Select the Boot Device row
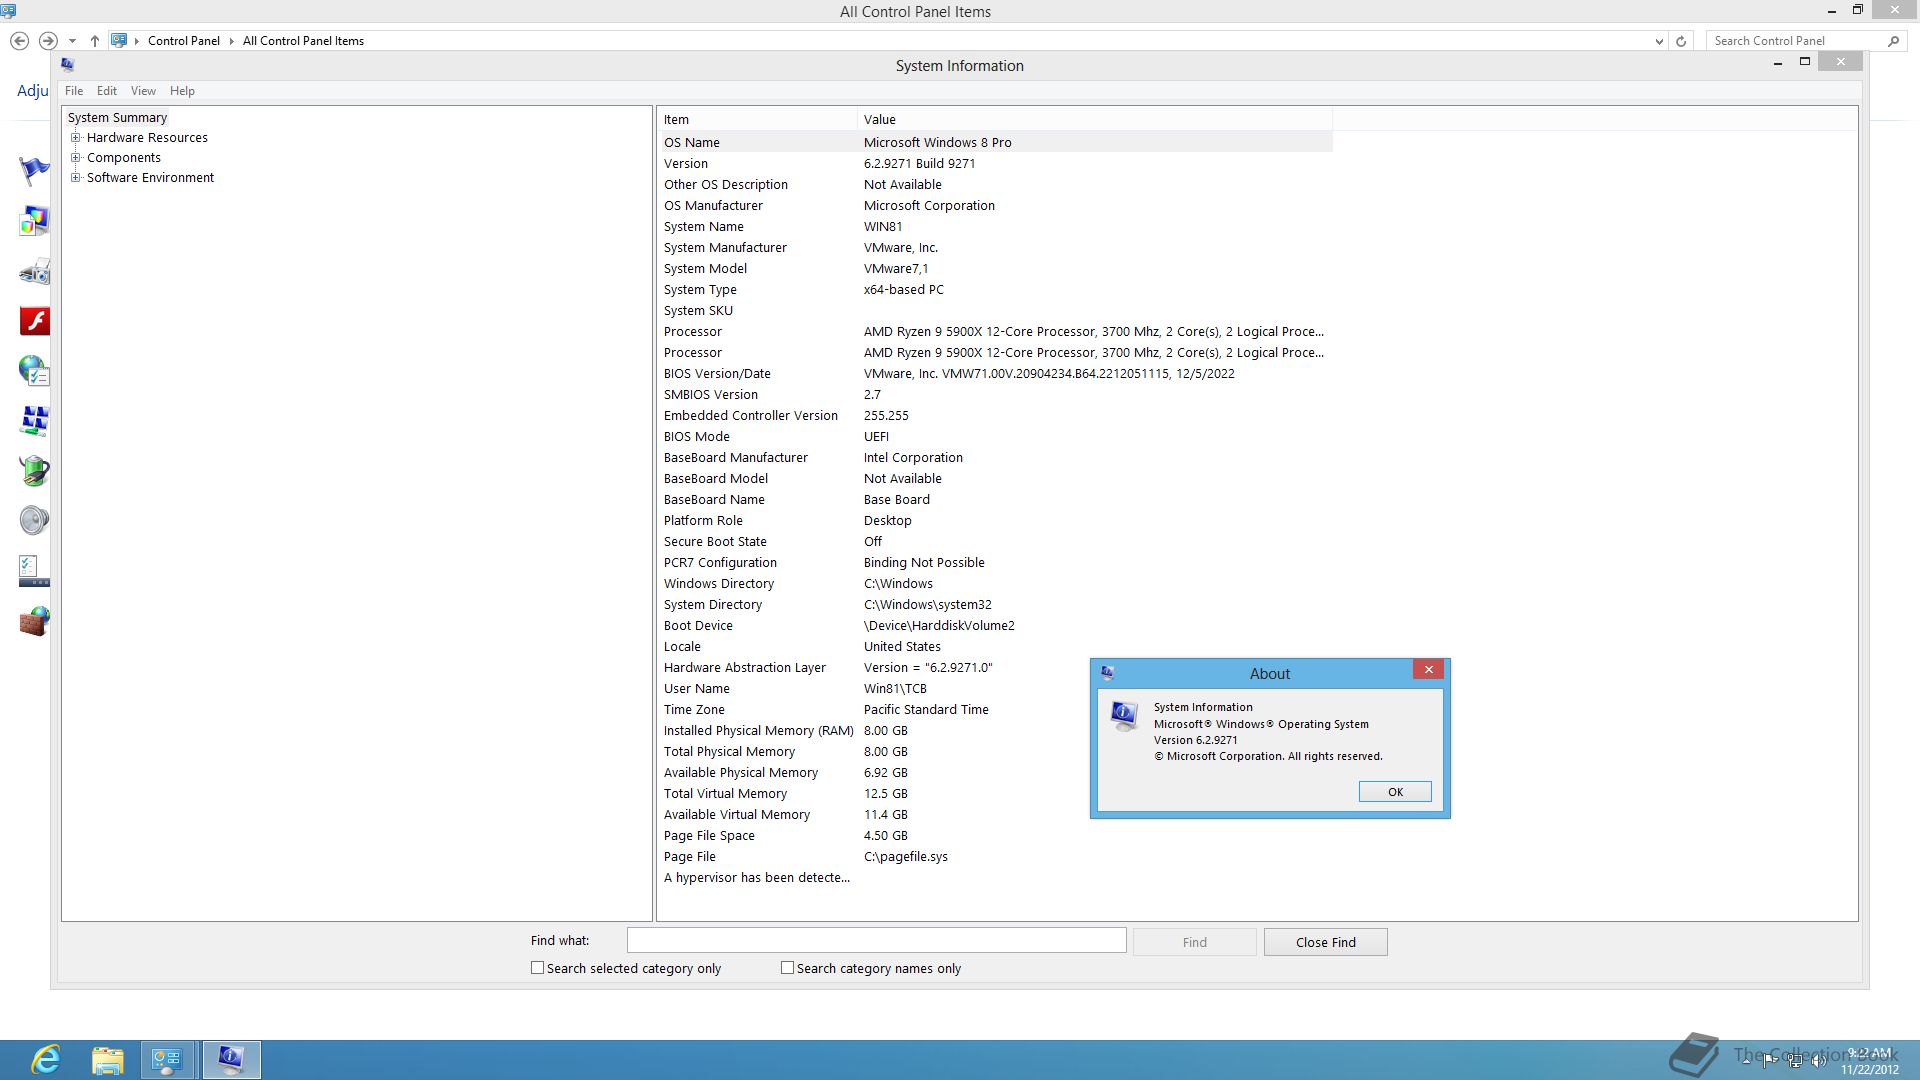1920x1080 pixels. pyautogui.click(x=996, y=625)
